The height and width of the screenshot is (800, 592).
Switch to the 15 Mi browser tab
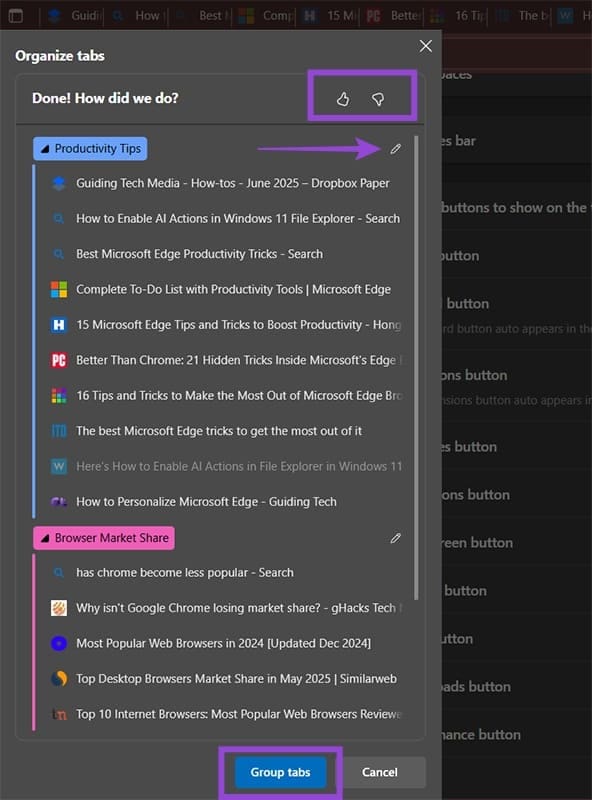click(329, 16)
